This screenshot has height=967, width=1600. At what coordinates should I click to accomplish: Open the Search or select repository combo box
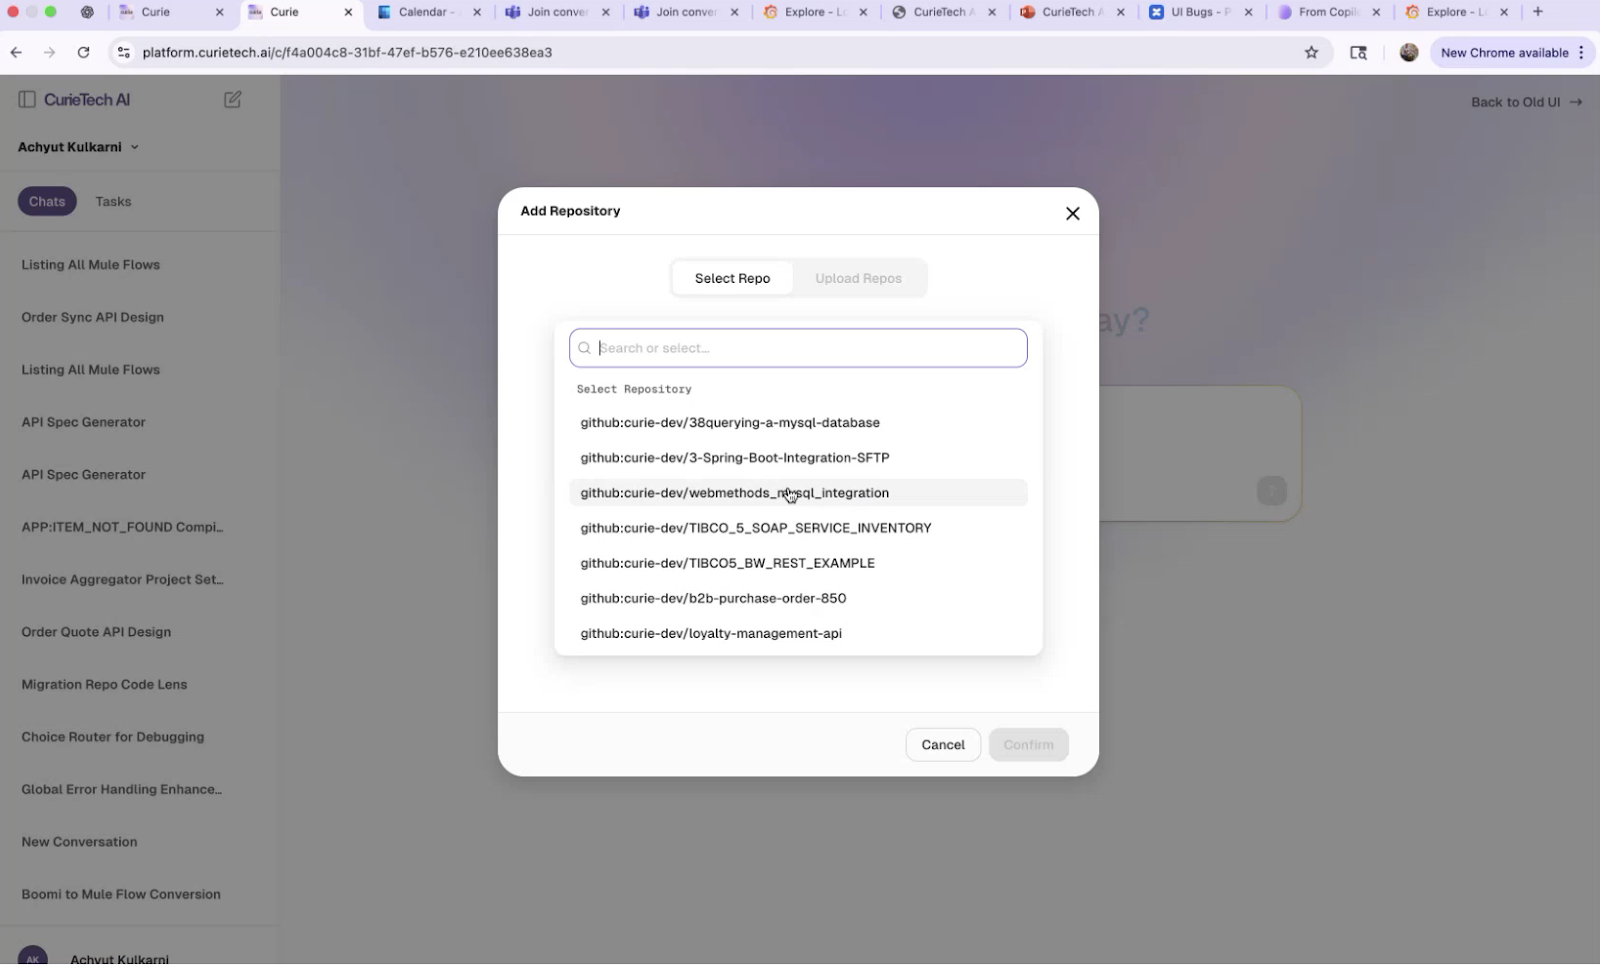tap(797, 347)
